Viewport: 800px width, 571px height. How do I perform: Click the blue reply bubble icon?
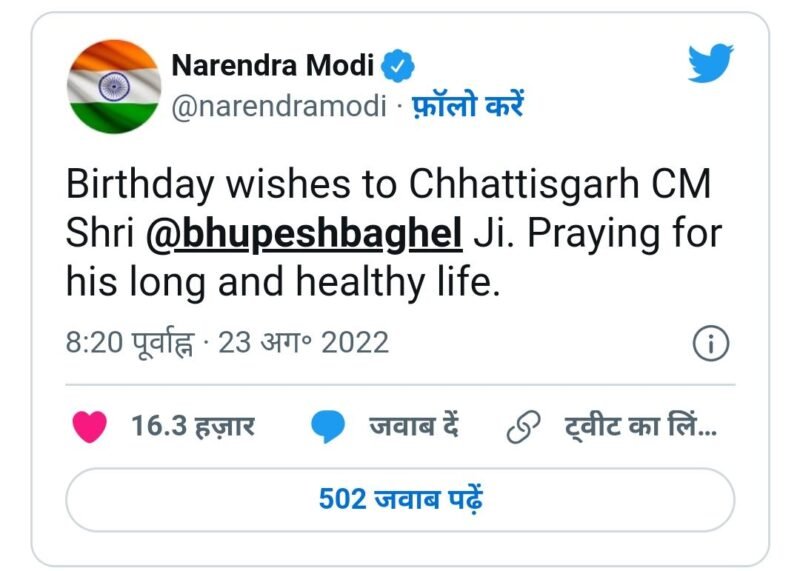tap(328, 428)
